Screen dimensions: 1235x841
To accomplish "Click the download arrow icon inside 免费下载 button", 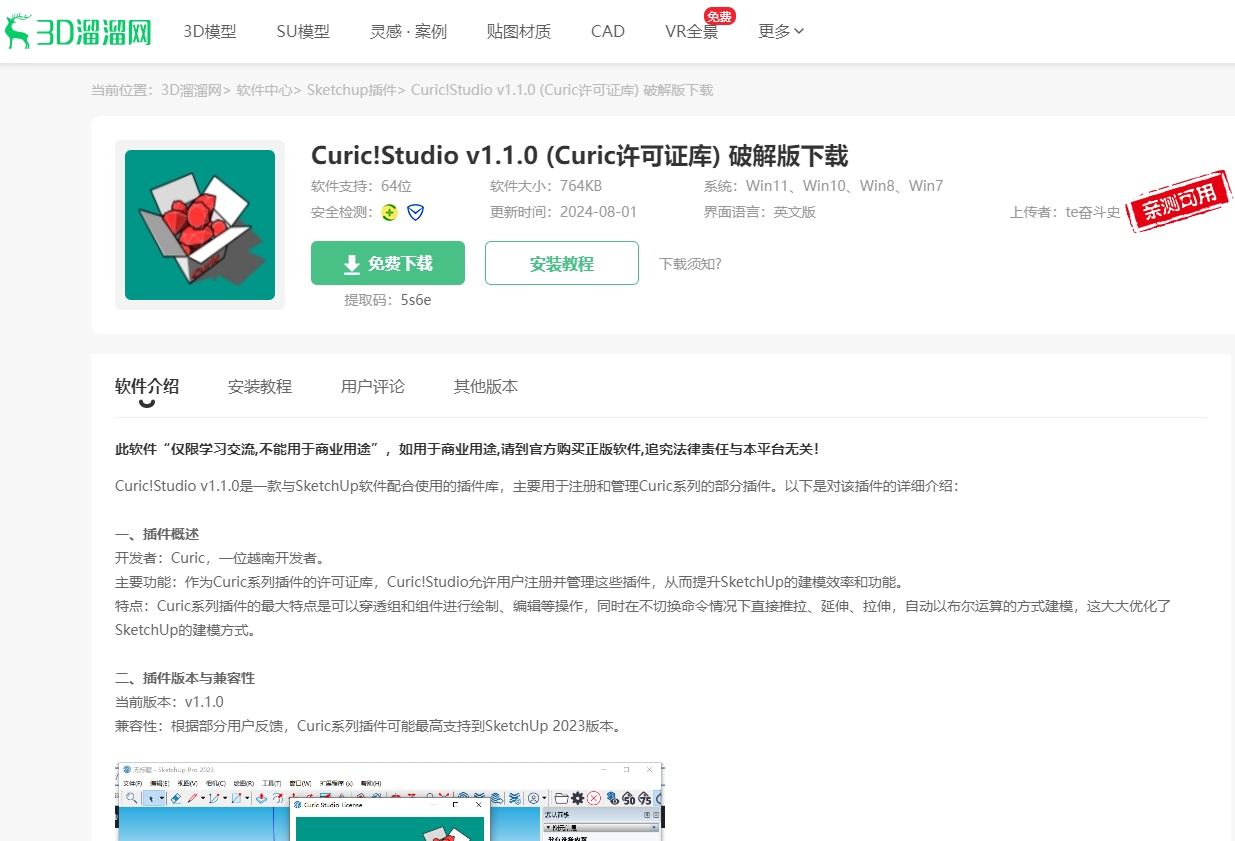I will point(351,263).
